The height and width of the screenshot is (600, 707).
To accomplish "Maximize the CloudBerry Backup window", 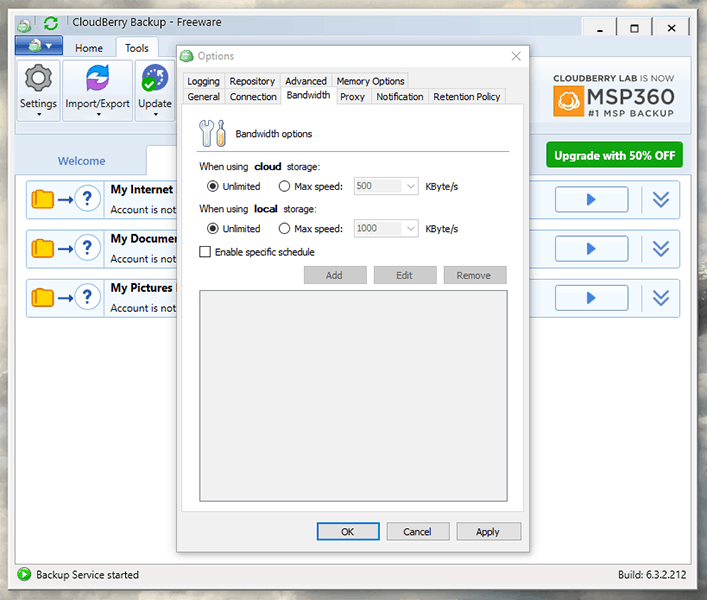I will pyautogui.click(x=634, y=28).
